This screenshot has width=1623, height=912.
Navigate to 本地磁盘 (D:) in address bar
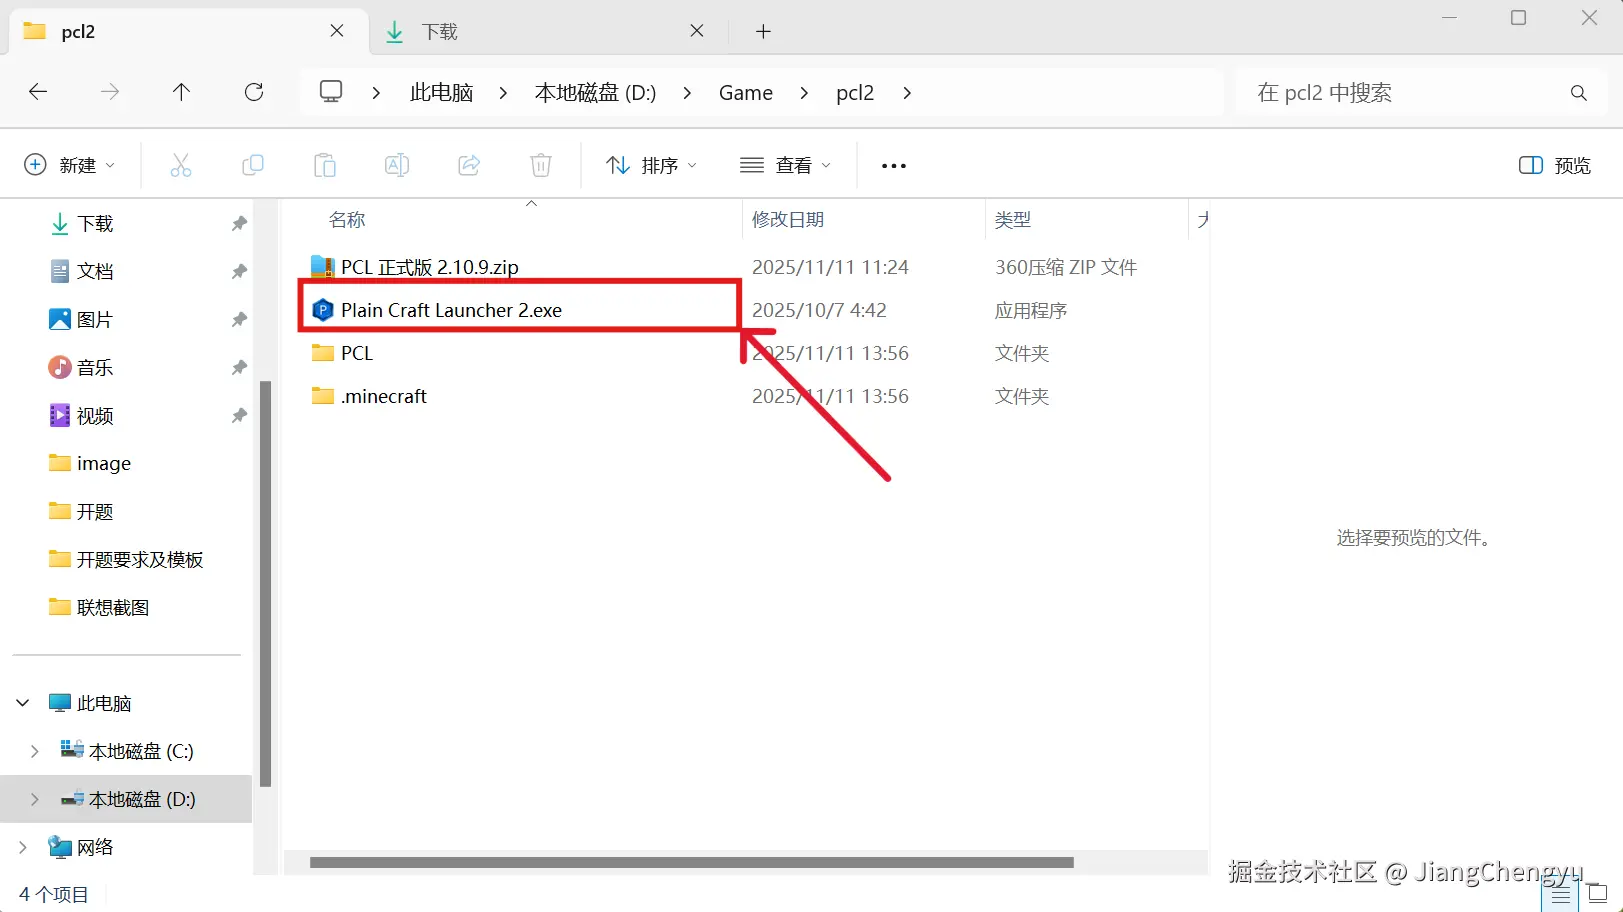(x=596, y=93)
